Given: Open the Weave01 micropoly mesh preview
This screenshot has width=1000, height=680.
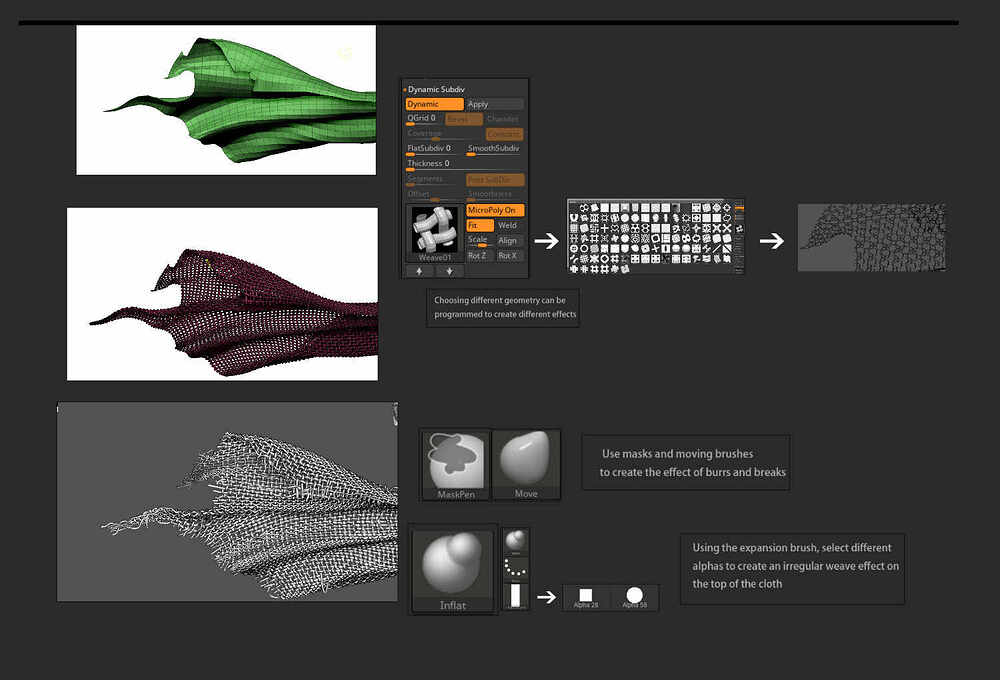Looking at the screenshot, I should (x=434, y=233).
